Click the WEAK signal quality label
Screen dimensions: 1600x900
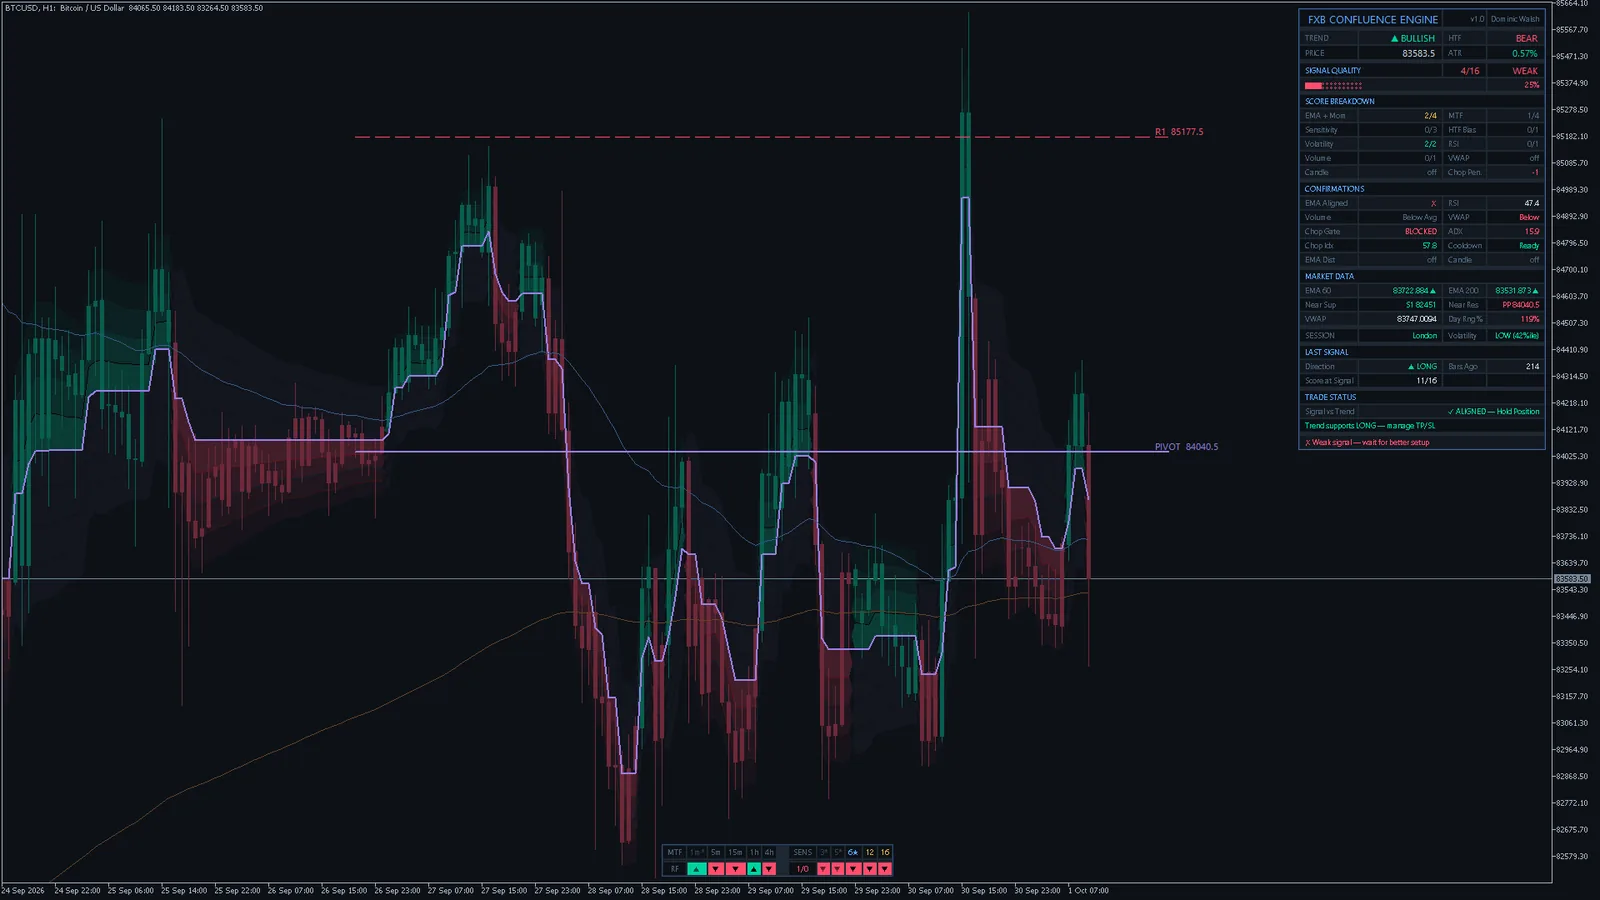coord(1525,71)
